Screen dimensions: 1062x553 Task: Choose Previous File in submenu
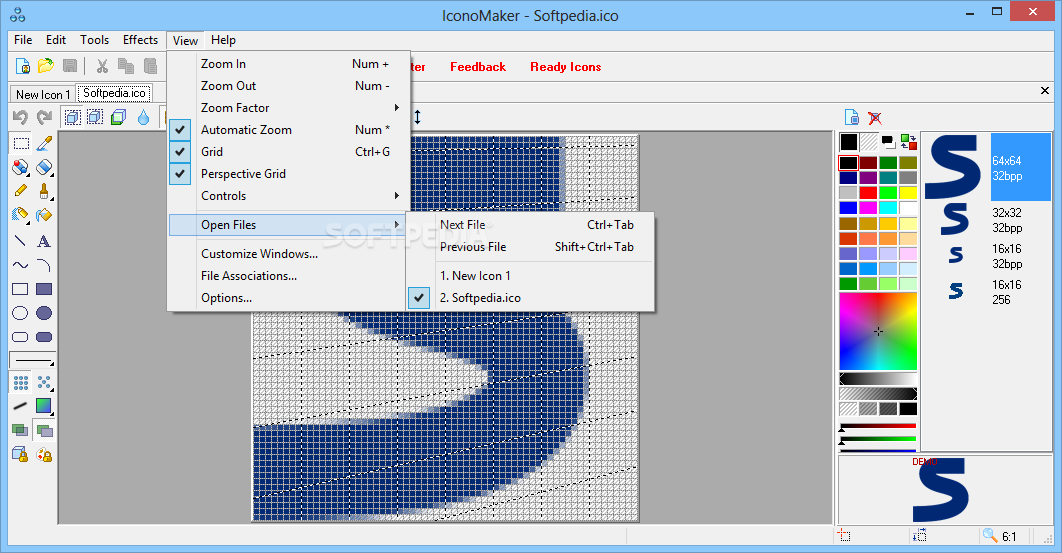pos(531,247)
